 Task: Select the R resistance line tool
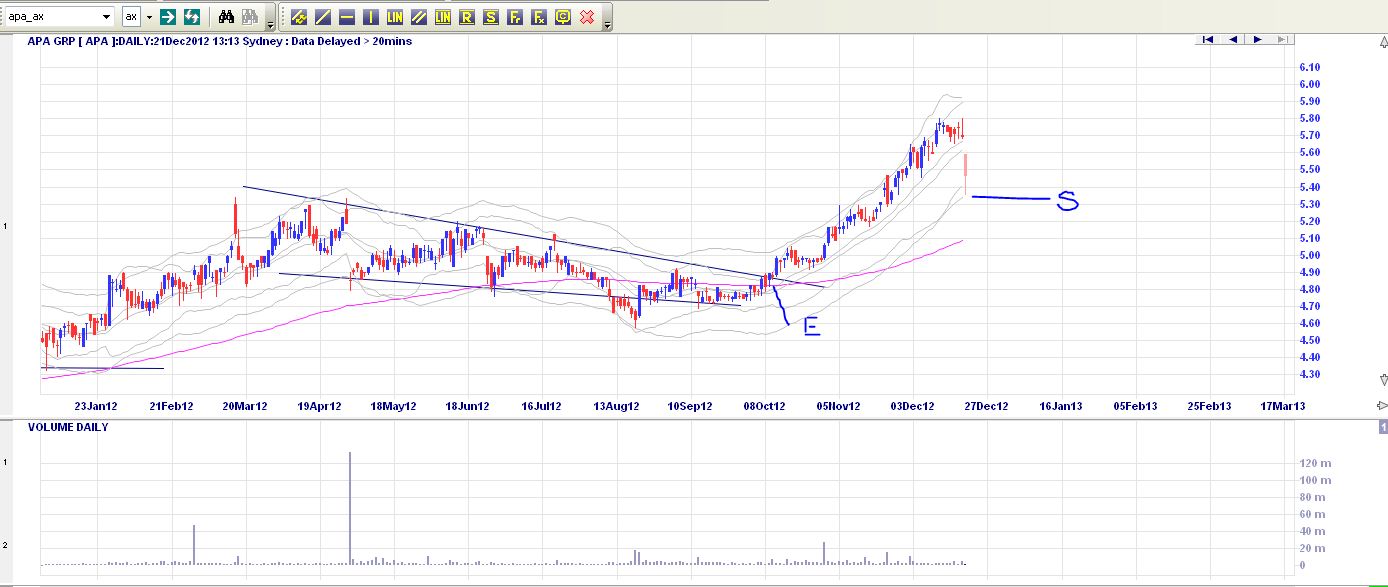467,17
